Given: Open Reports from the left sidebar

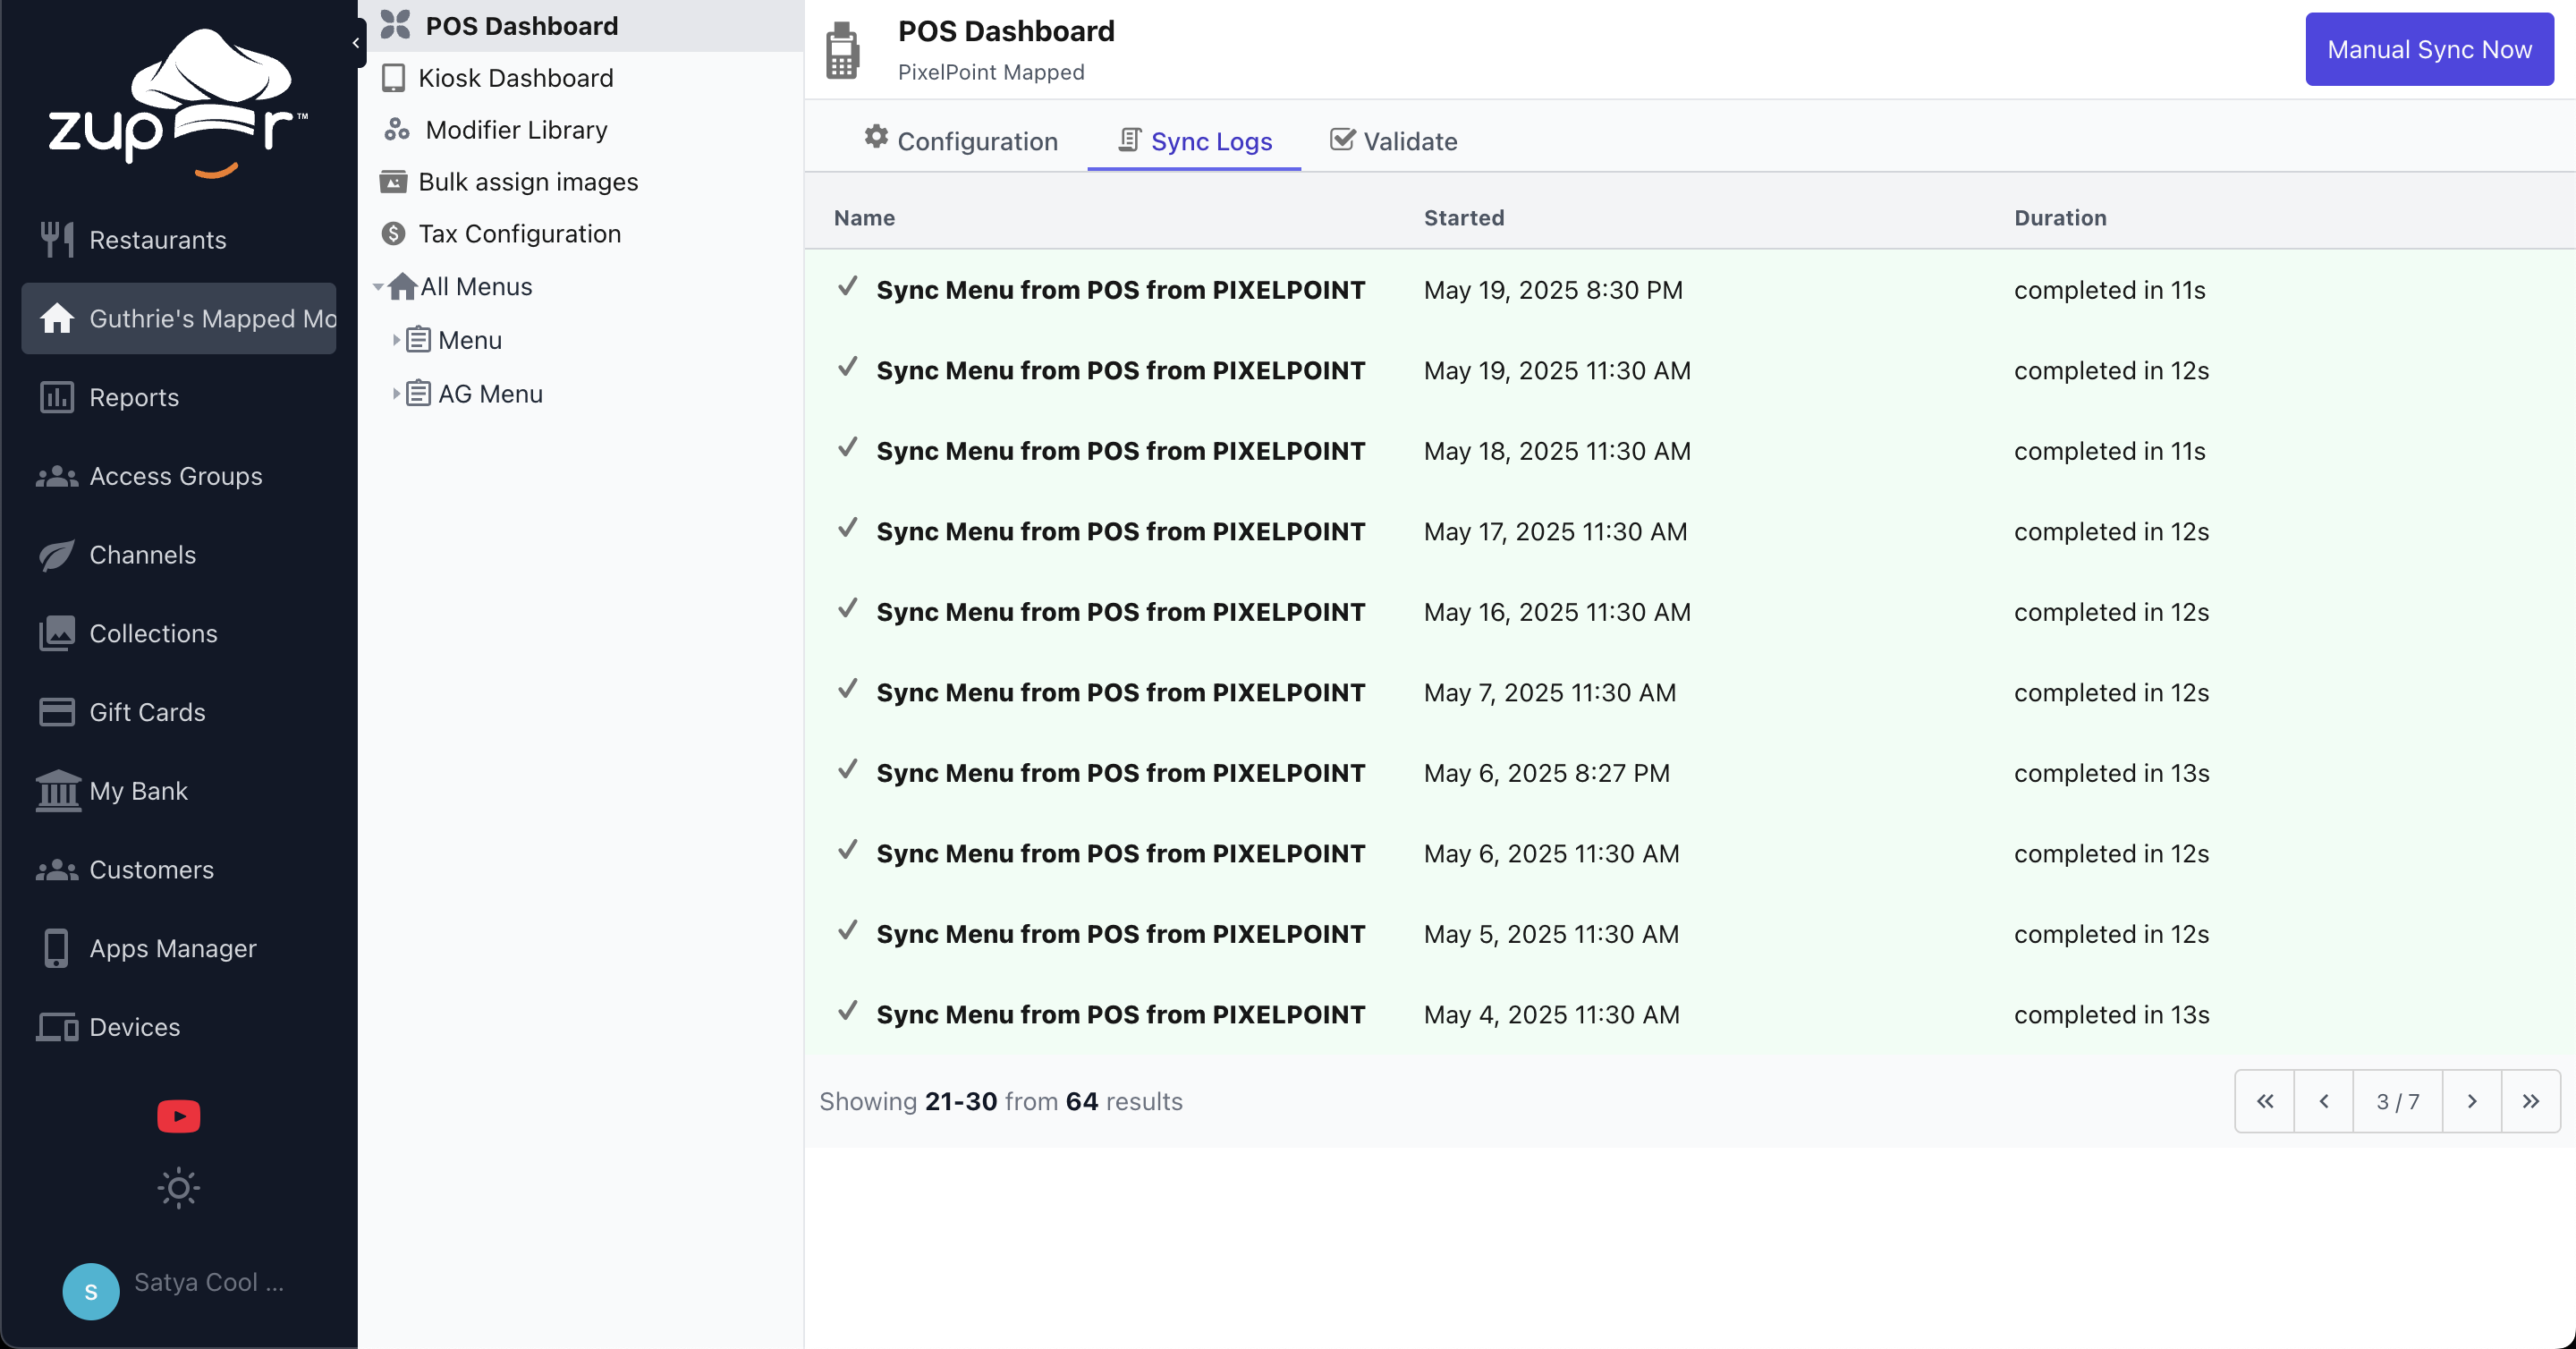Looking at the screenshot, I should pyautogui.click(x=134, y=397).
